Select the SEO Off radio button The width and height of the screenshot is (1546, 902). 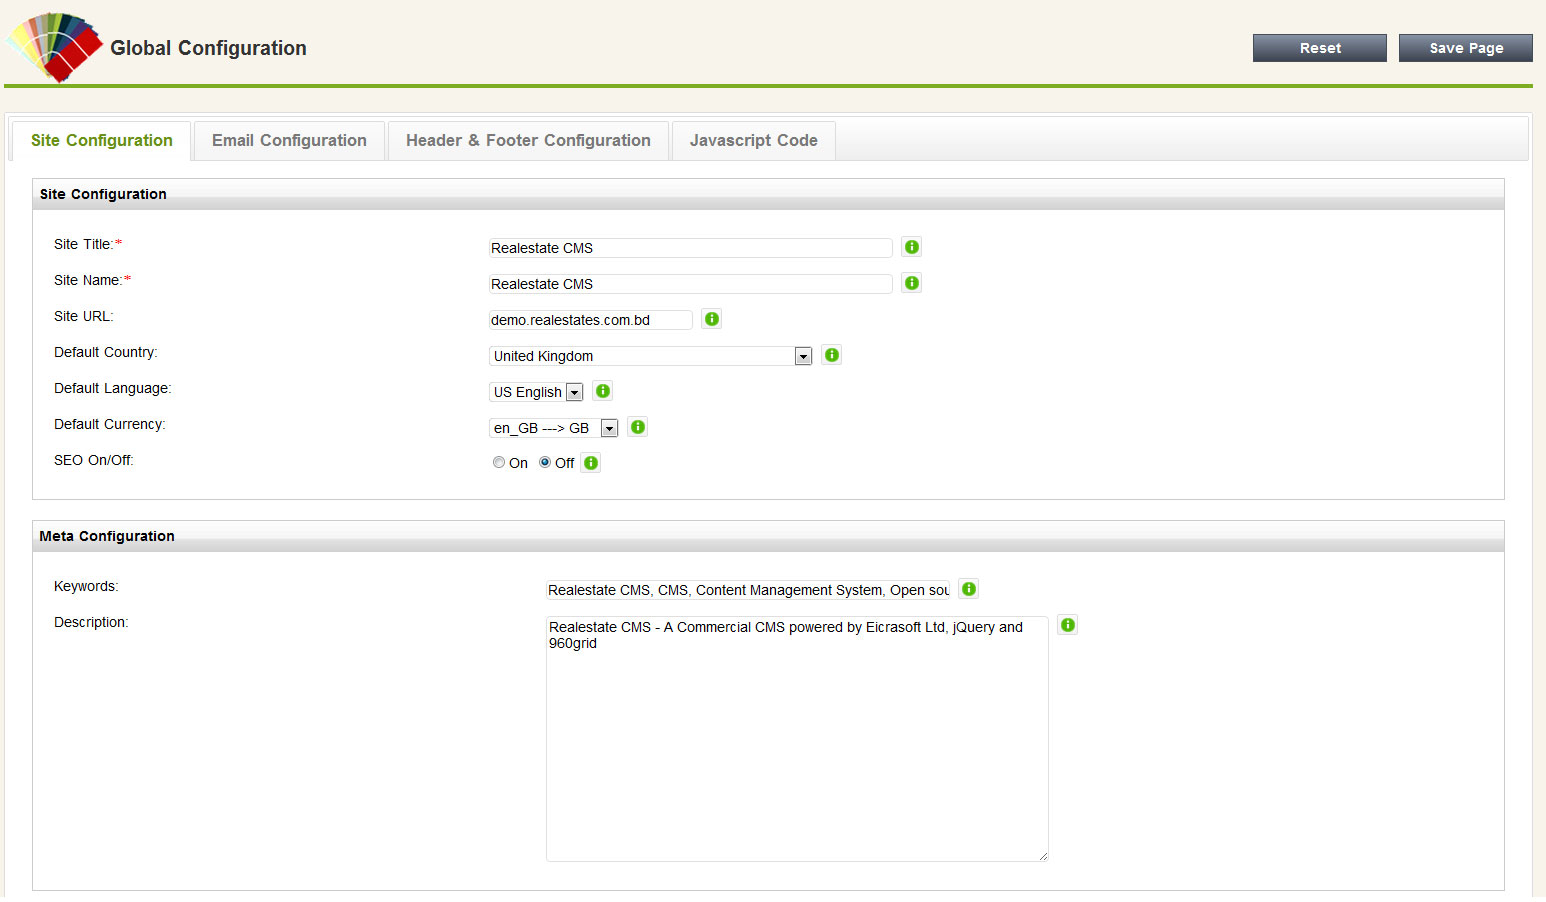coord(545,463)
